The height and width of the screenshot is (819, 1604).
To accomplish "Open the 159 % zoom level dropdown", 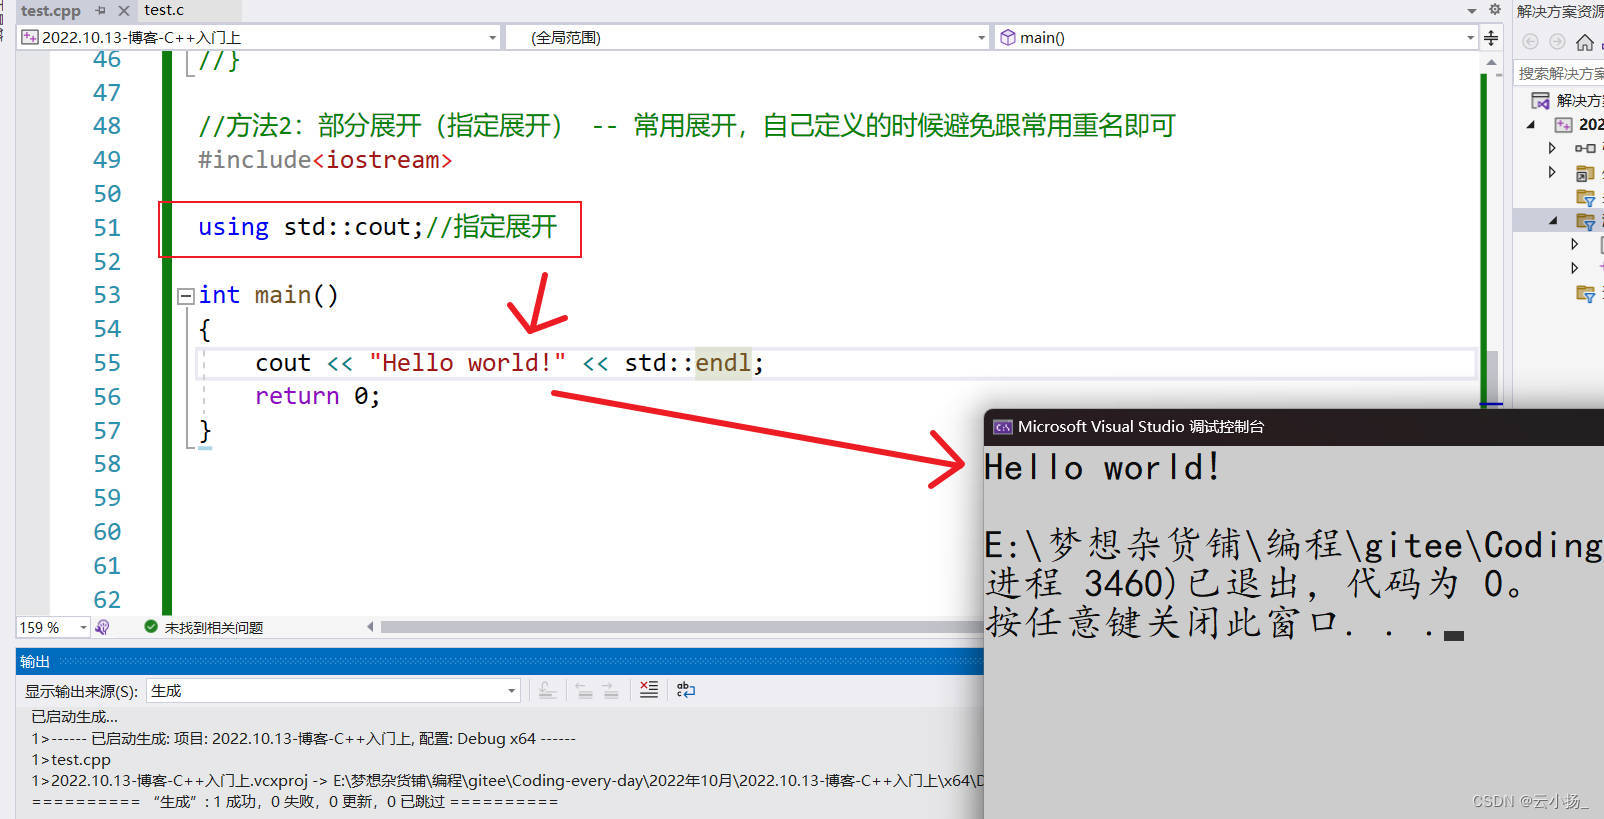I will coord(53,627).
